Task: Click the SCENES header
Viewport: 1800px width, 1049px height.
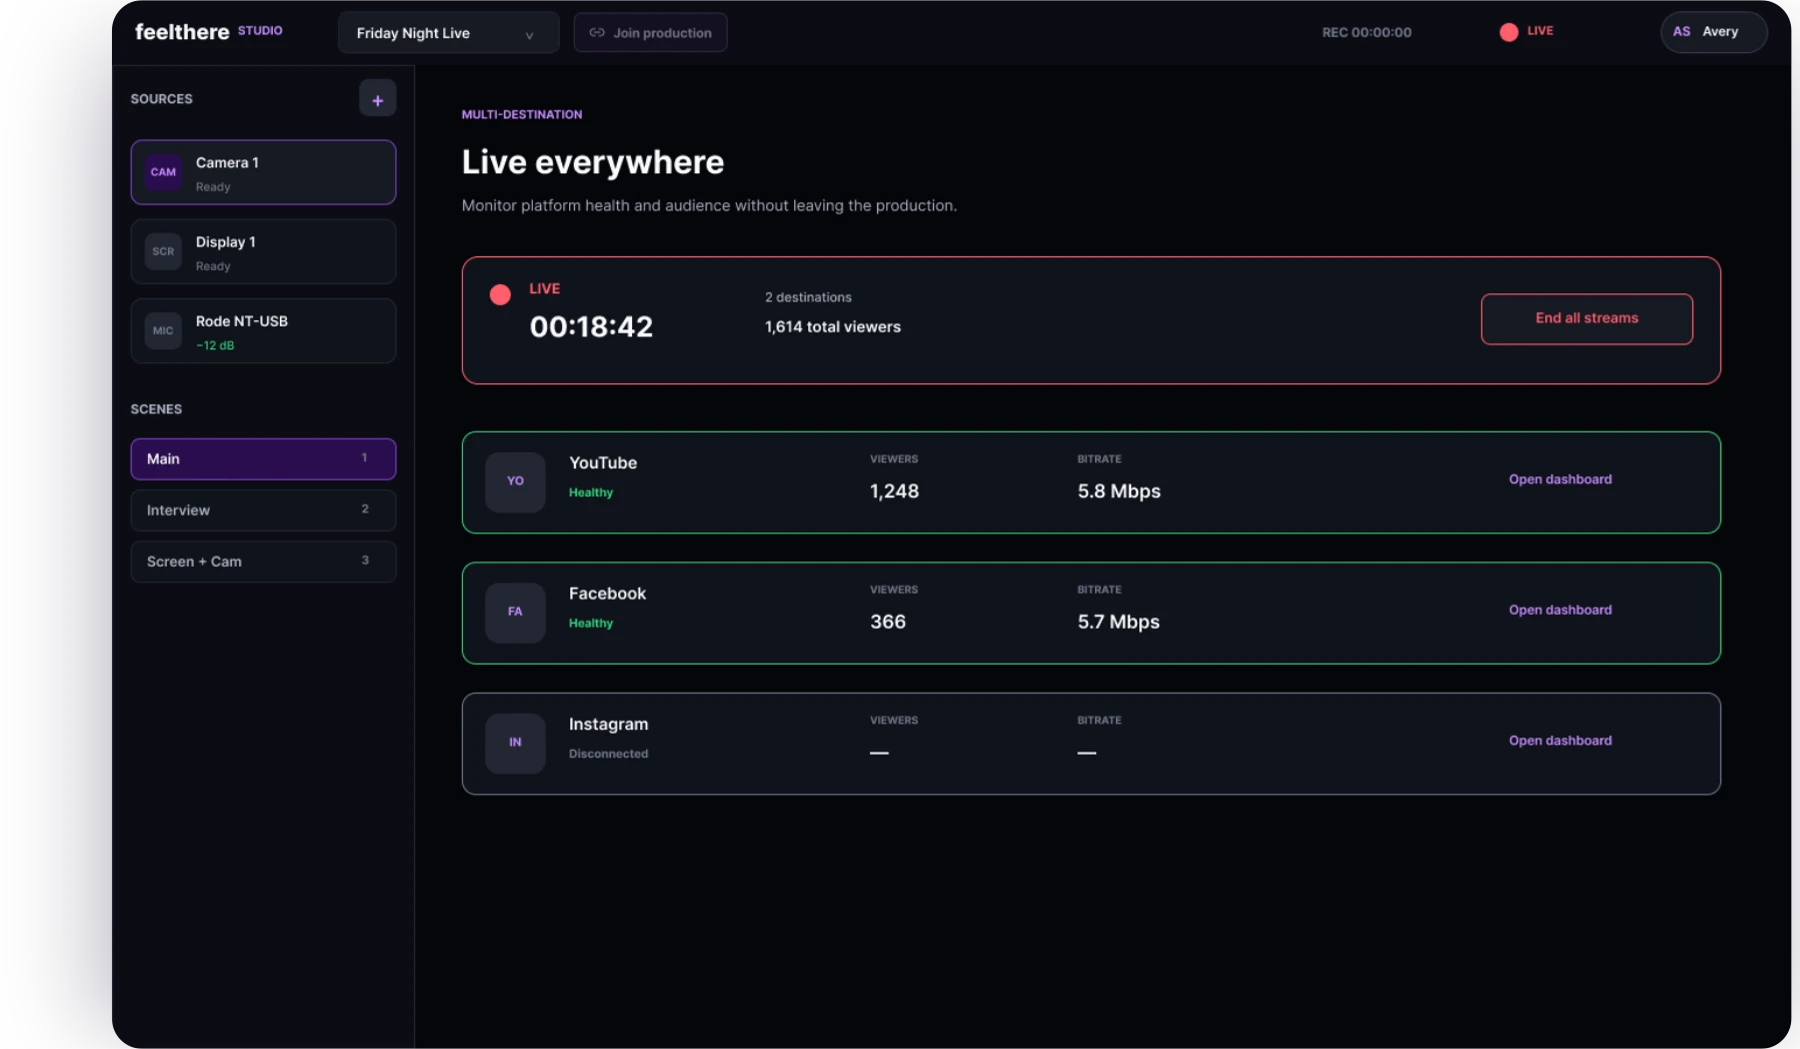Action: [x=156, y=410]
